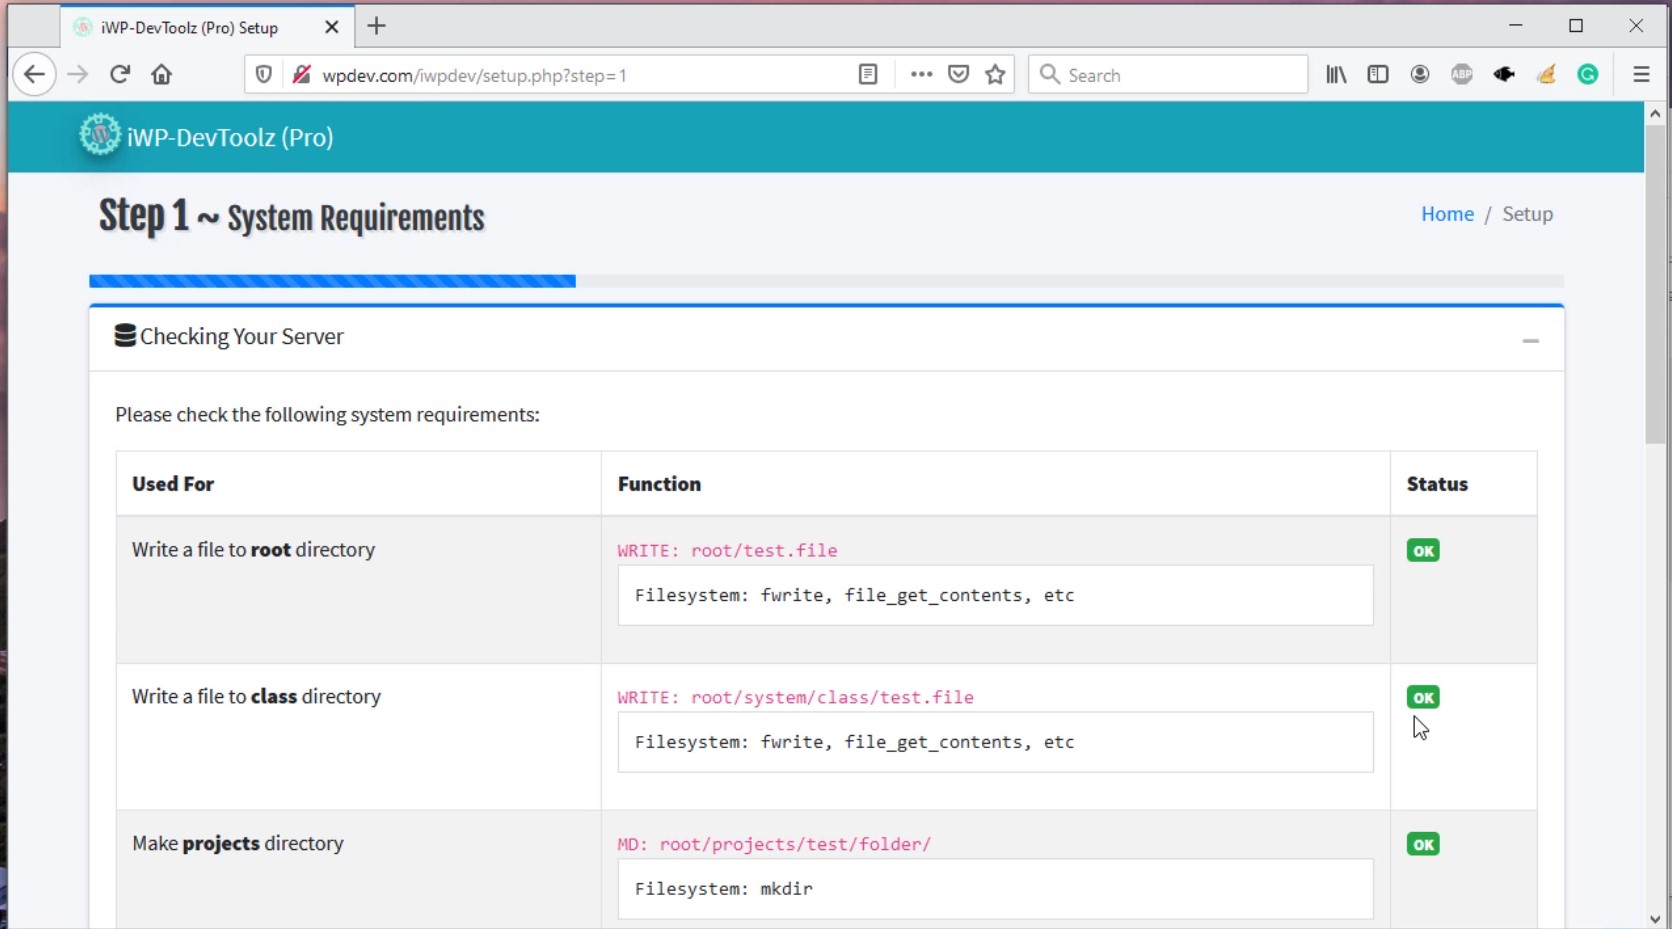Go to the browser home page
1672x929 pixels.
click(162, 75)
